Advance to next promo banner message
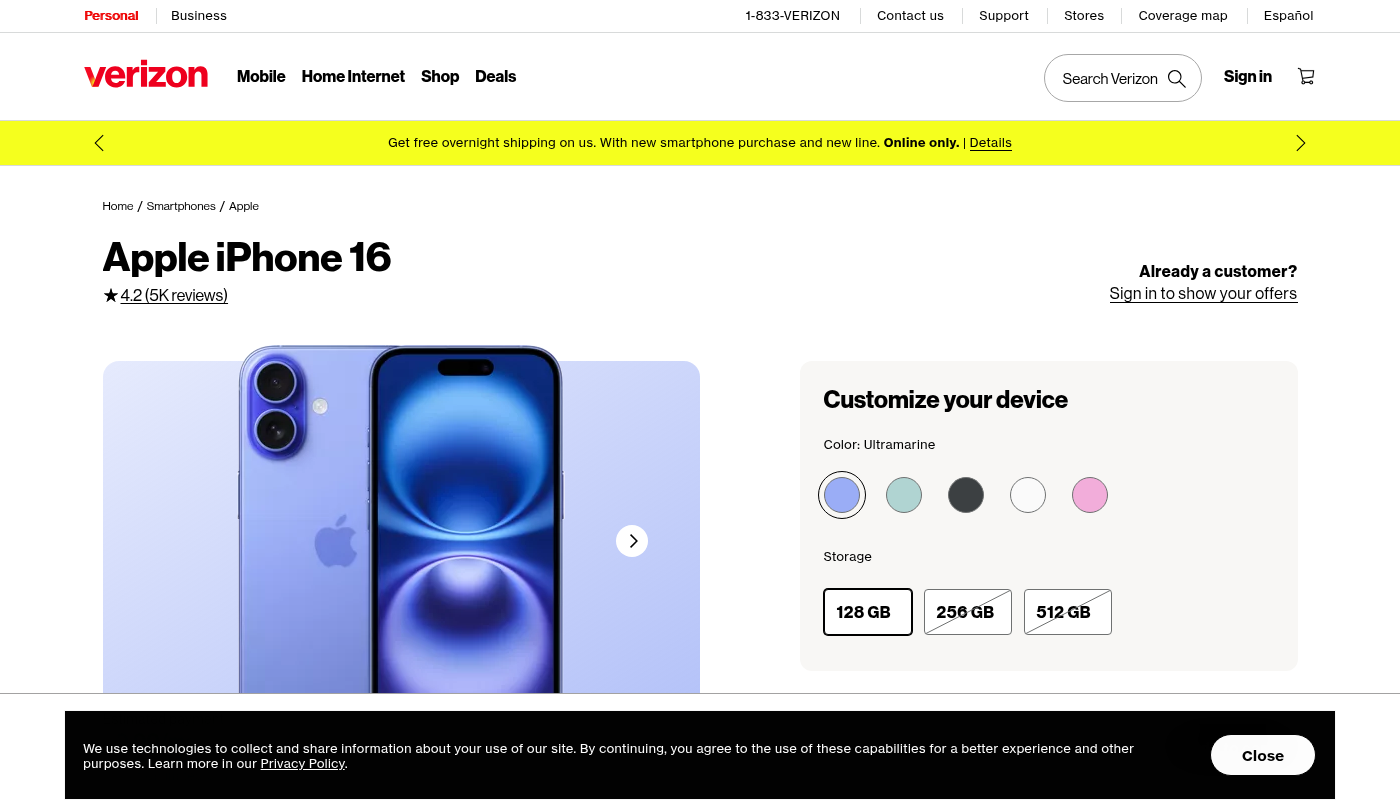This screenshot has width=1400, height=800. [x=1300, y=143]
